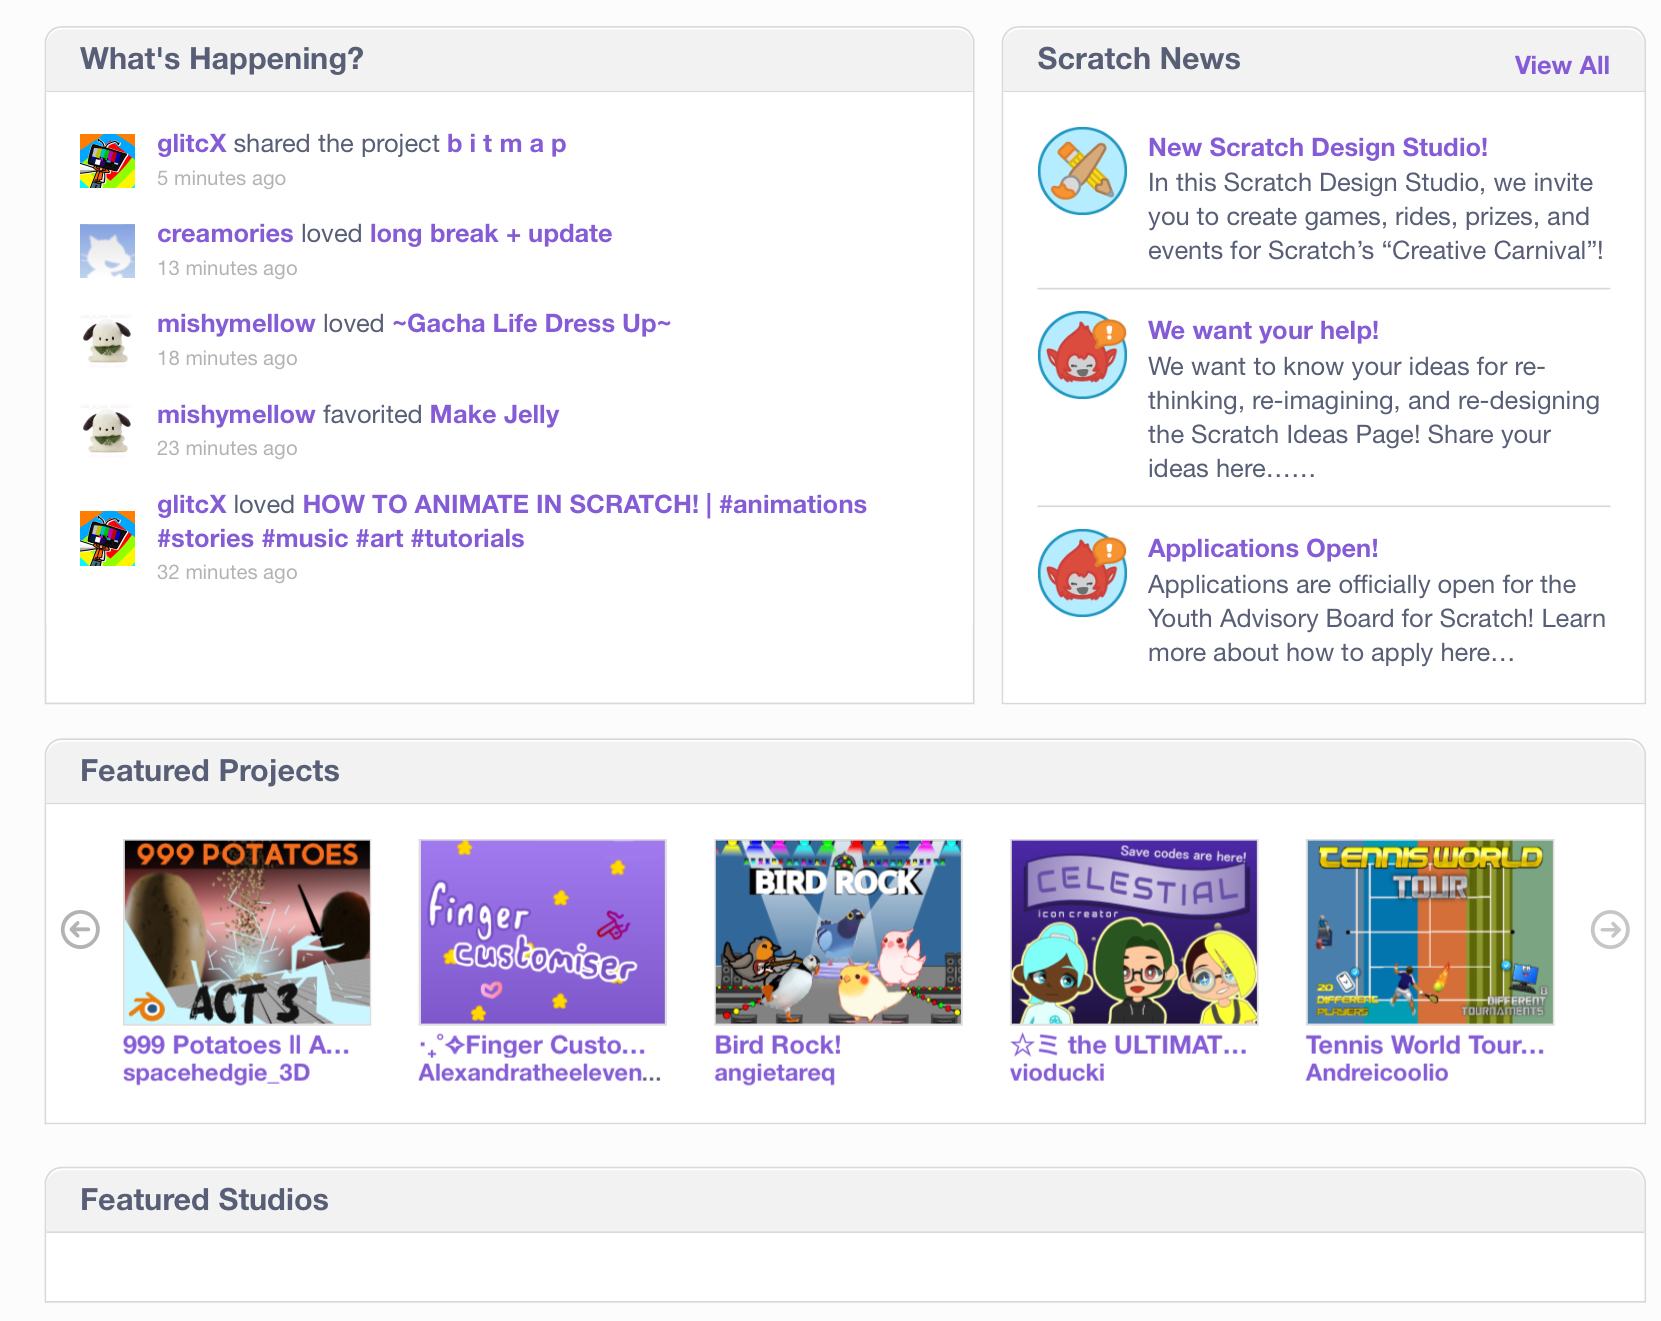Click the news icon beside Applications Open

coord(1082,573)
